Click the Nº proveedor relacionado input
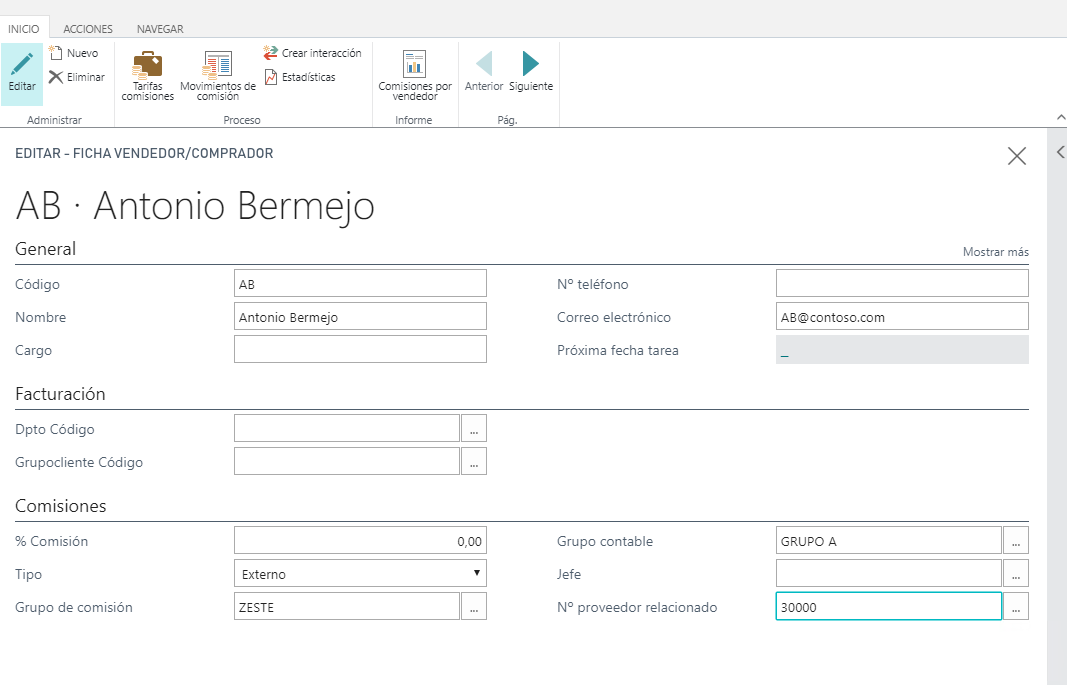The image size is (1067, 685). click(x=889, y=606)
